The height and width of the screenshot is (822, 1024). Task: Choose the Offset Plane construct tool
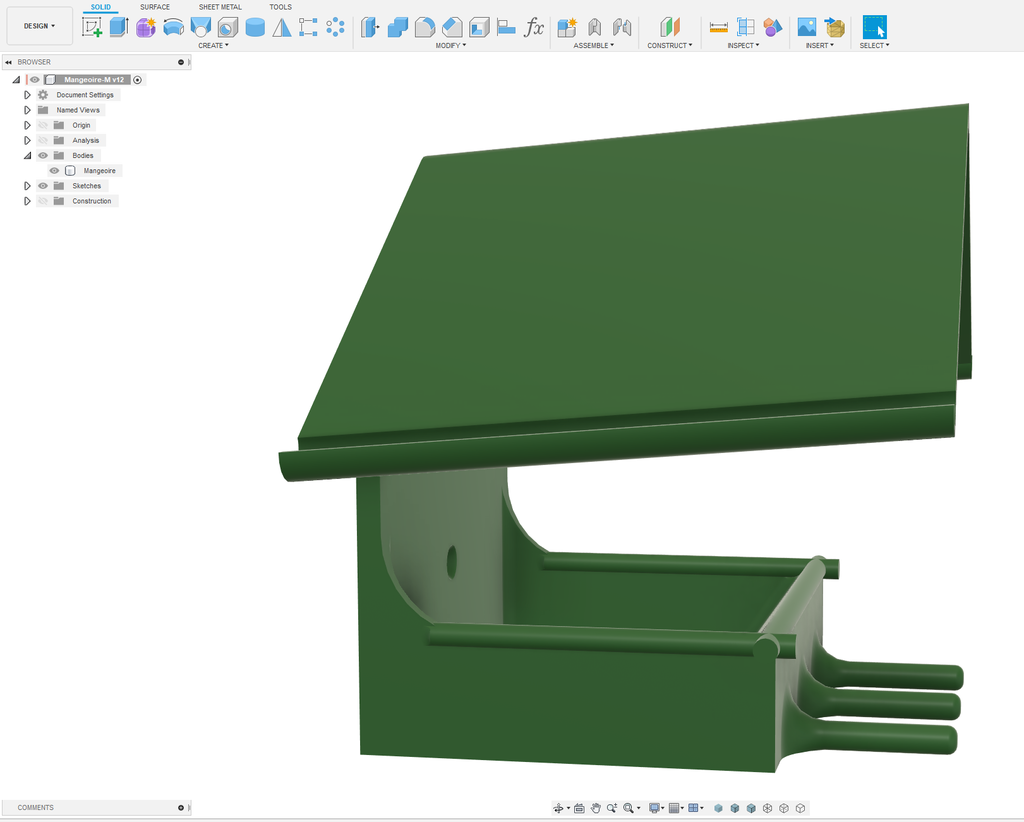[x=669, y=27]
